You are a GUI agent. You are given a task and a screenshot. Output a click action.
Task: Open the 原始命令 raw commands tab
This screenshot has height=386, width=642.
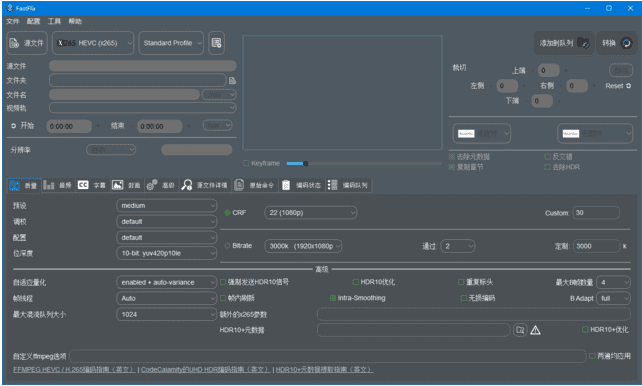255,185
